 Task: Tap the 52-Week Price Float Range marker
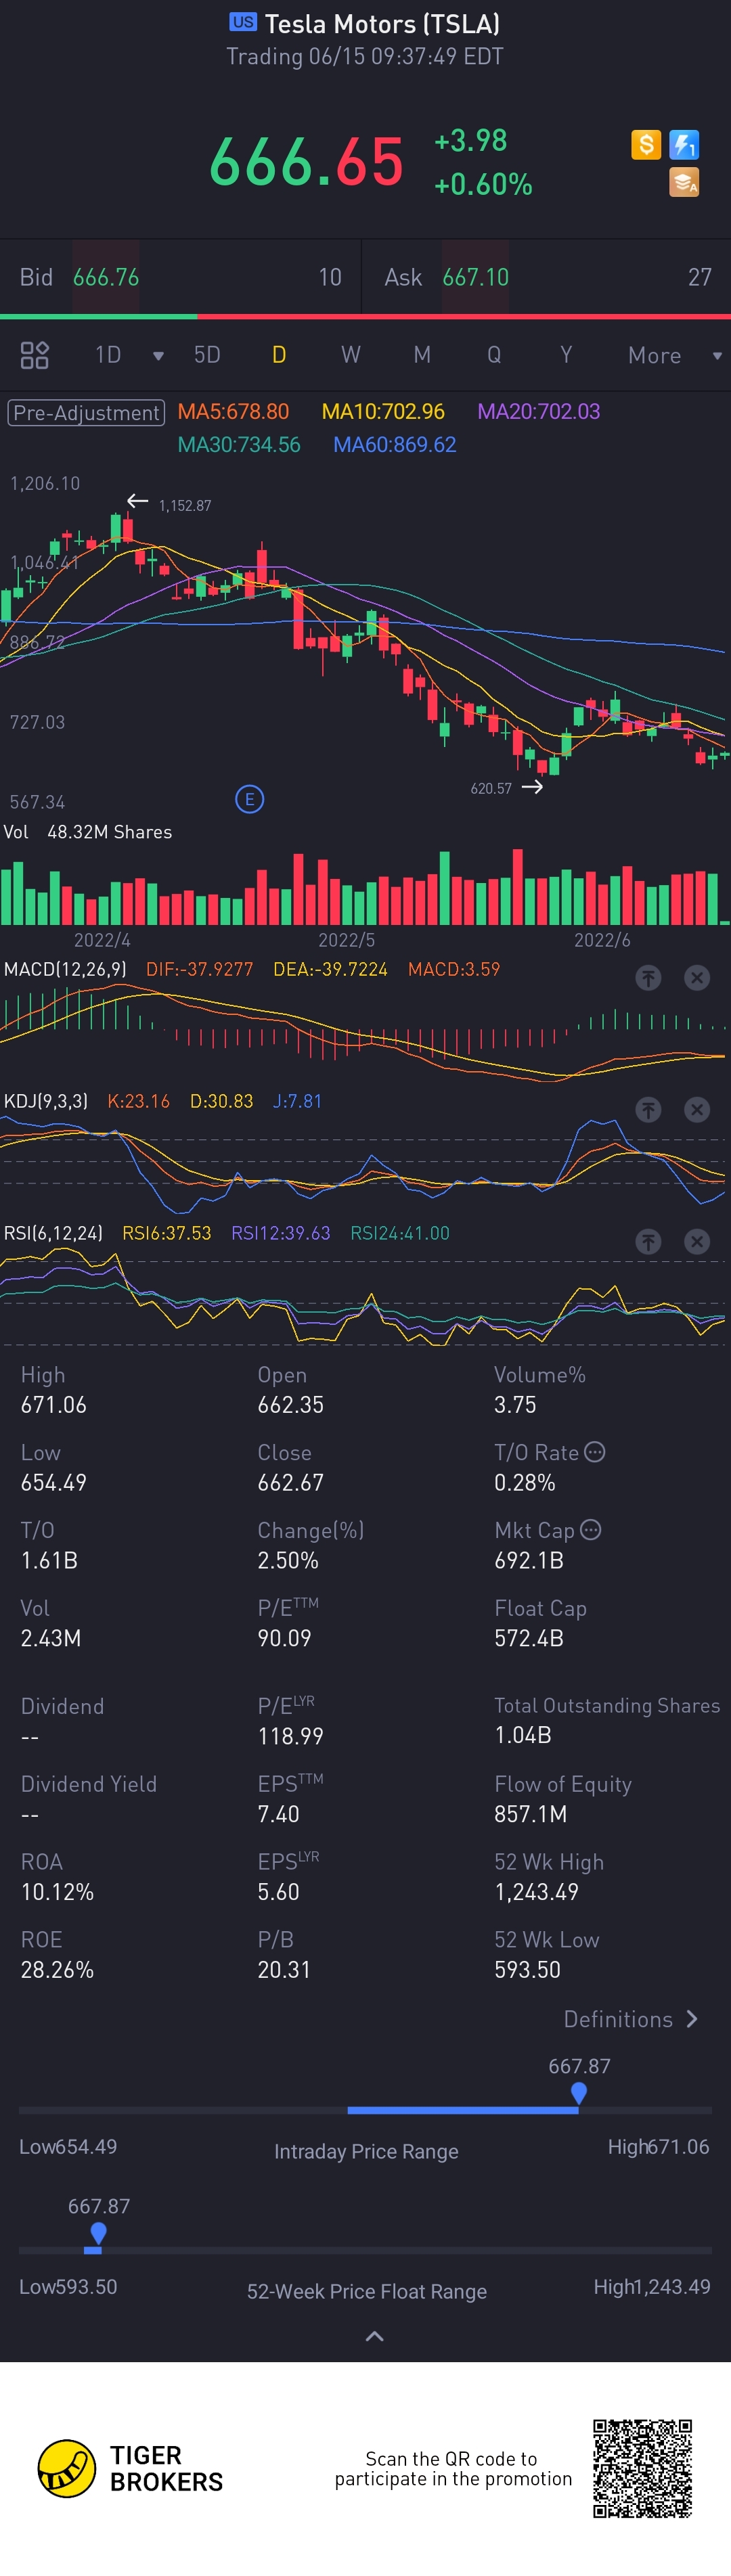pos(98,2233)
